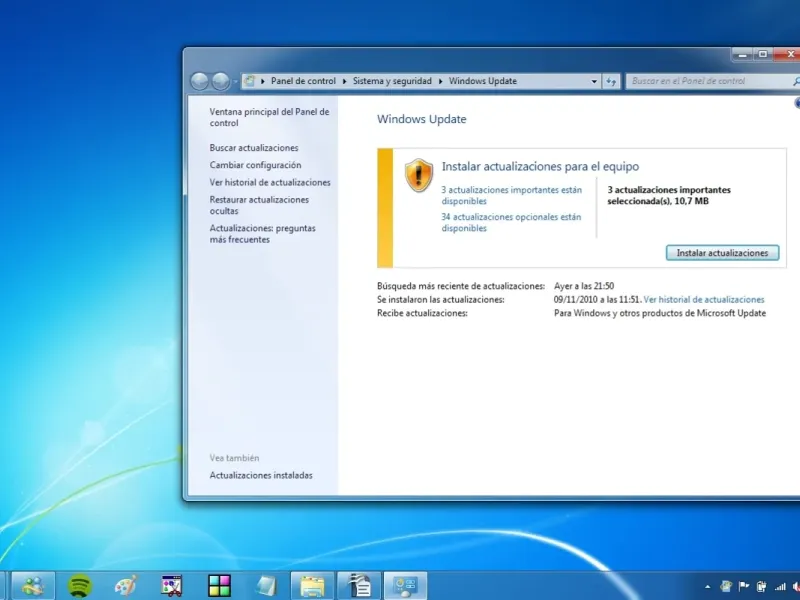Open Windows Live Messenger from taskbar
This screenshot has height=600, width=800.
[x=33, y=585]
